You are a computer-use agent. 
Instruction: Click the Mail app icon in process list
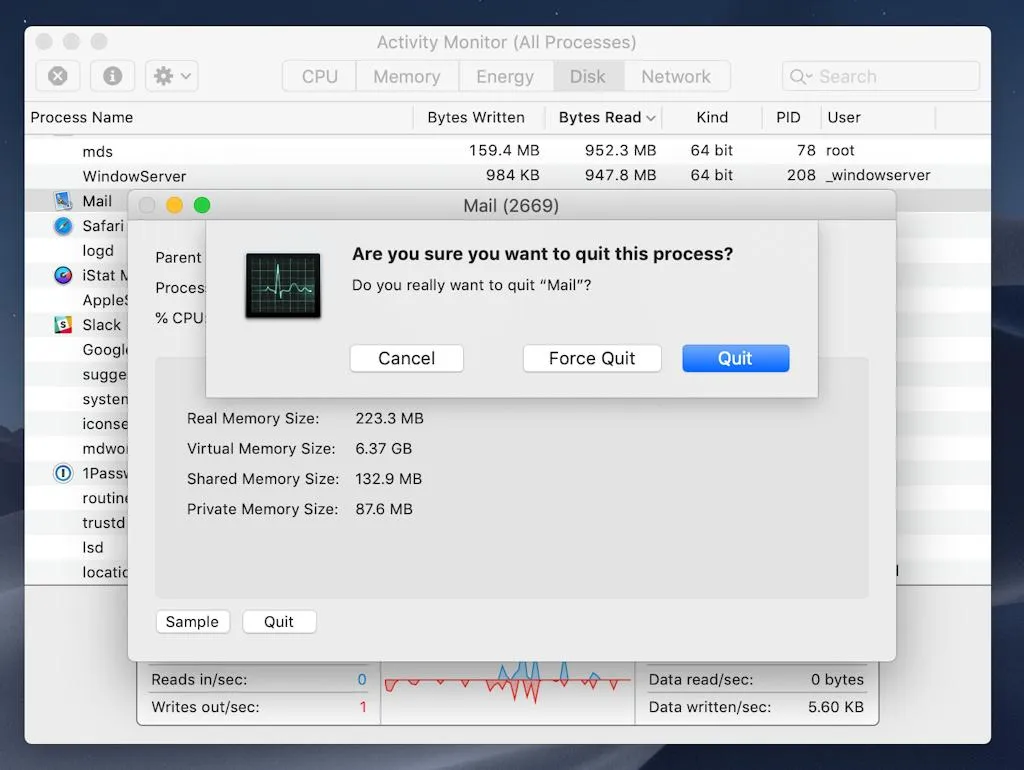click(63, 201)
